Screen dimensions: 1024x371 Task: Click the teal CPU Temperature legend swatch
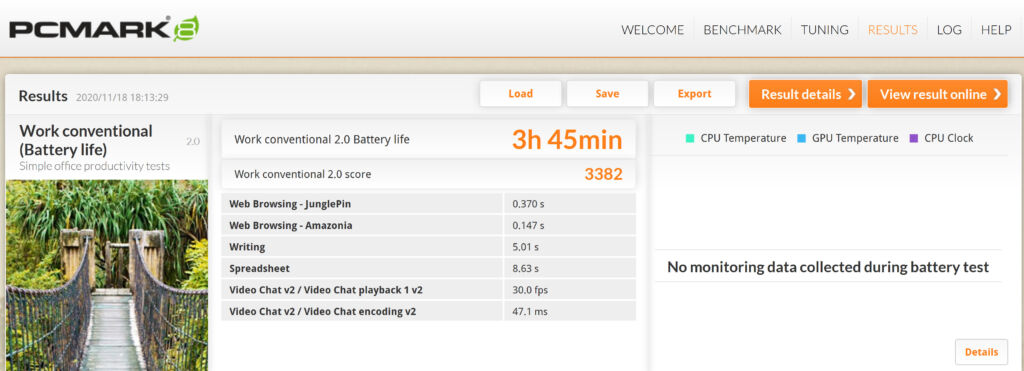690,138
